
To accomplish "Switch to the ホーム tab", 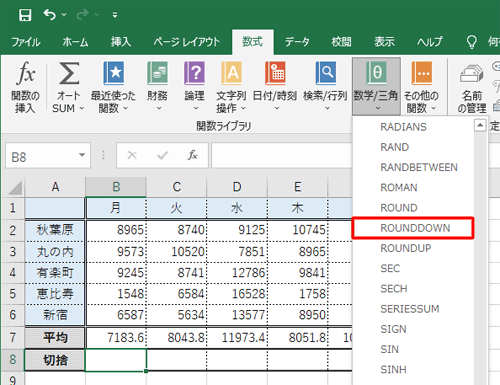I will (75, 42).
